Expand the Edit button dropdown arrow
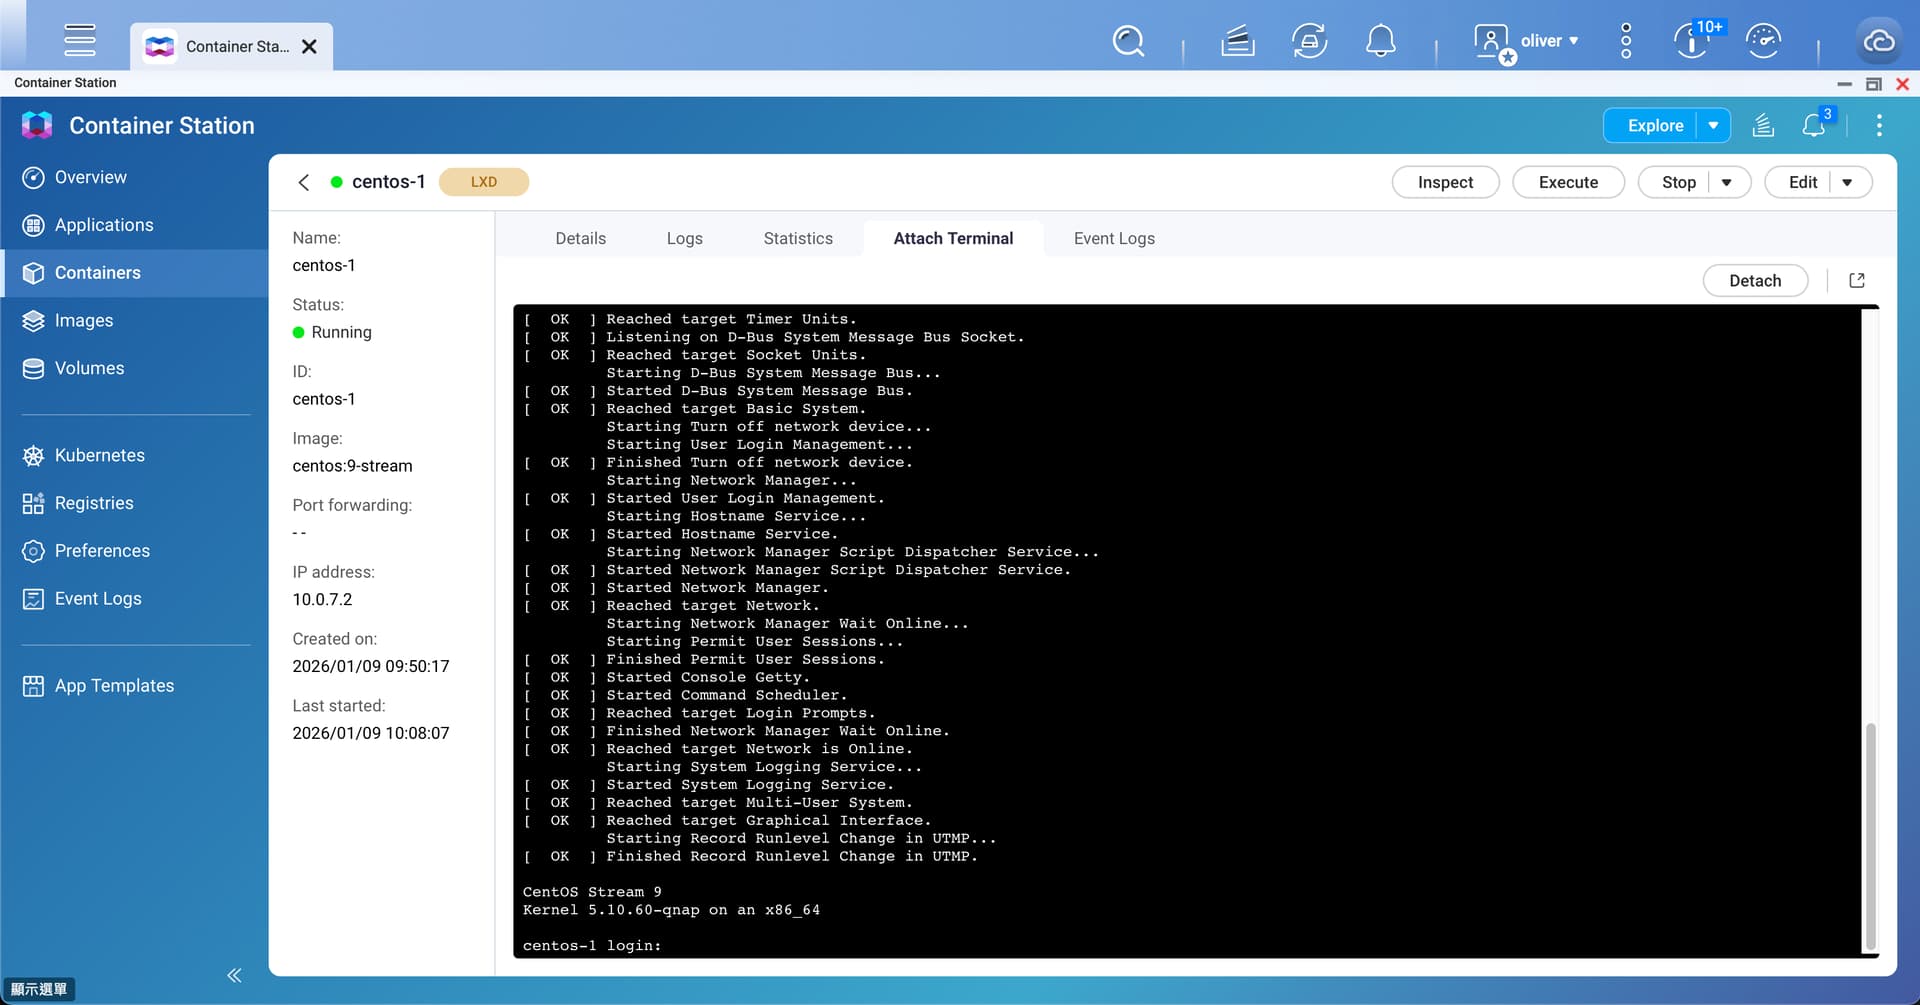The width and height of the screenshot is (1920, 1005). [1847, 182]
